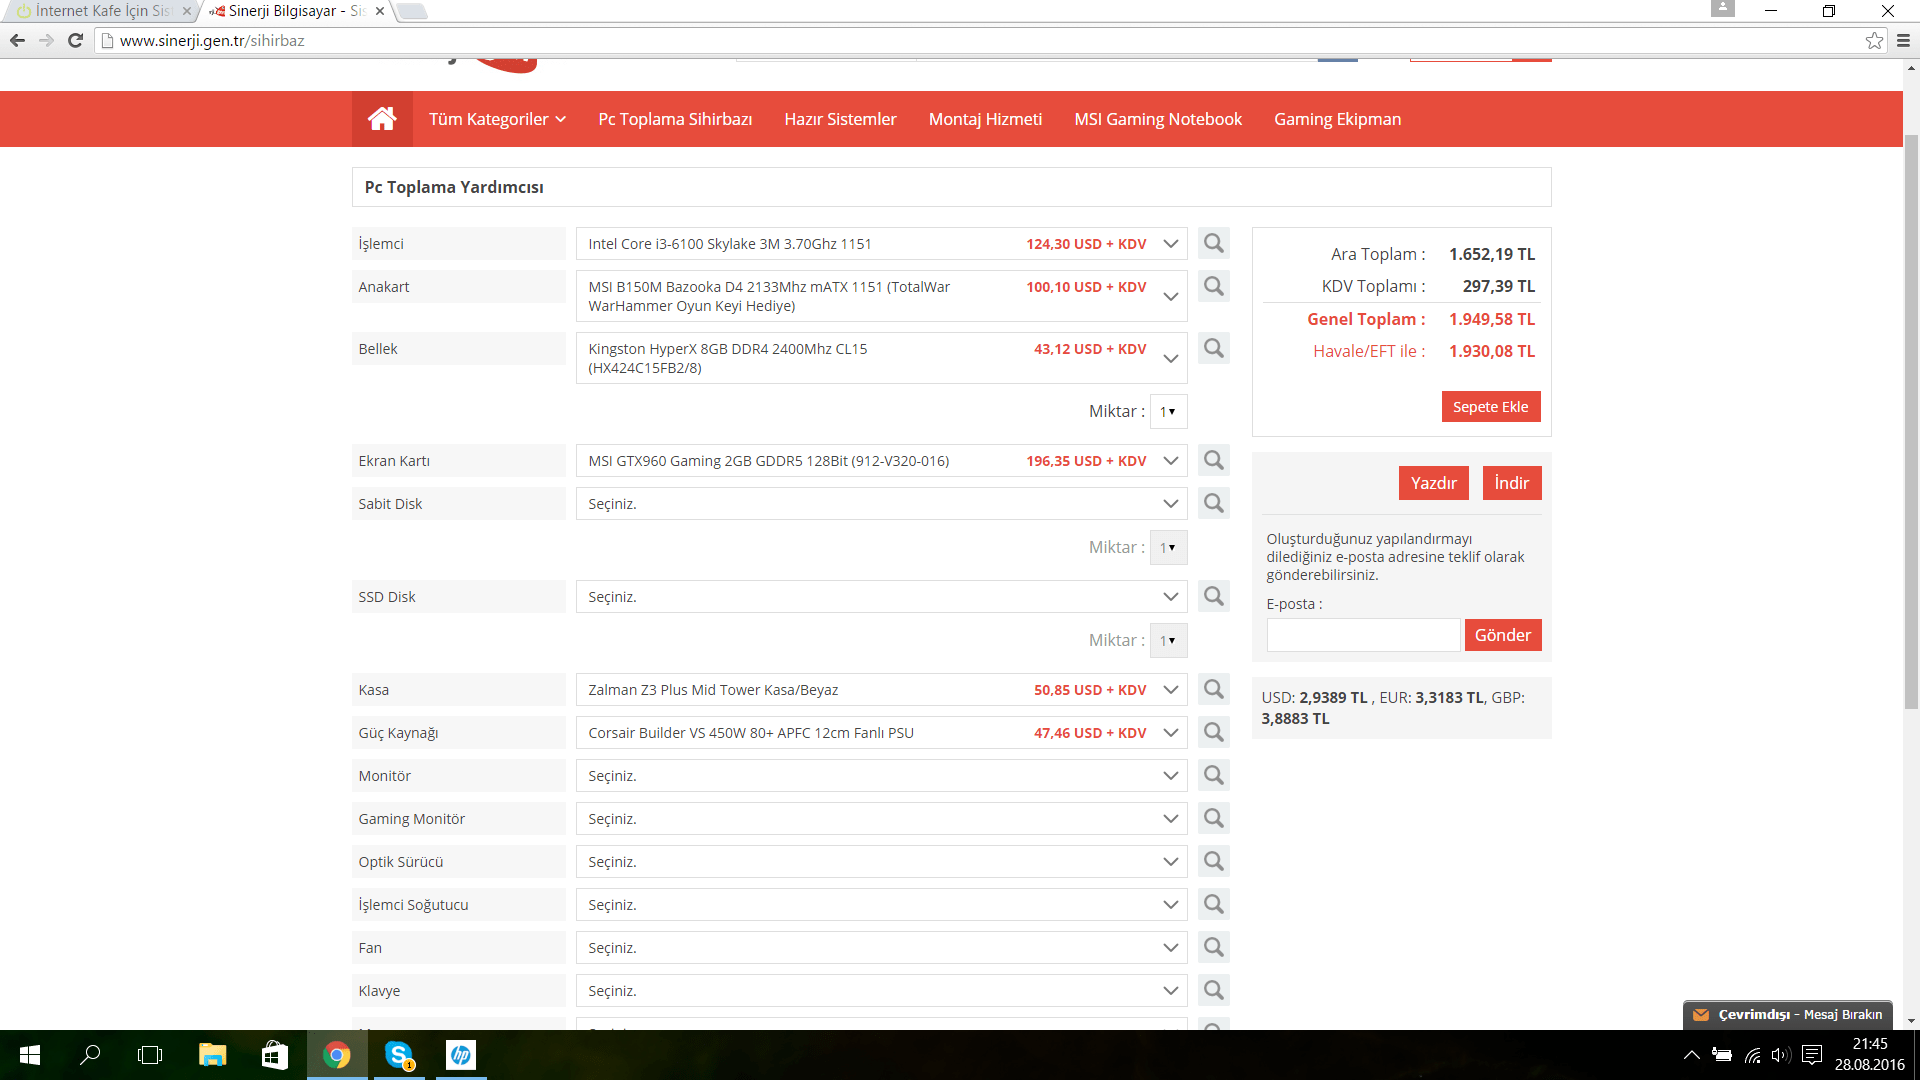The image size is (1920, 1080).
Task: Open the Bellek Miktar quantity dropdown
Action: (x=1168, y=411)
